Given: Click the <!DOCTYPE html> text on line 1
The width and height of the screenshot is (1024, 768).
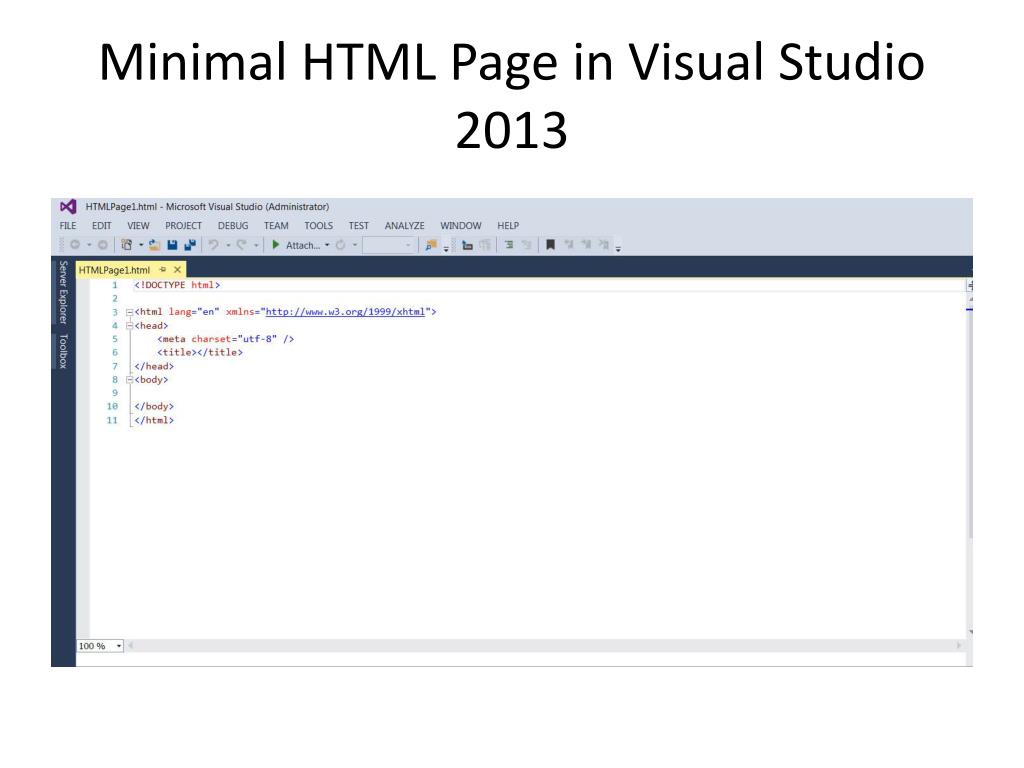Looking at the screenshot, I should (x=177, y=285).
